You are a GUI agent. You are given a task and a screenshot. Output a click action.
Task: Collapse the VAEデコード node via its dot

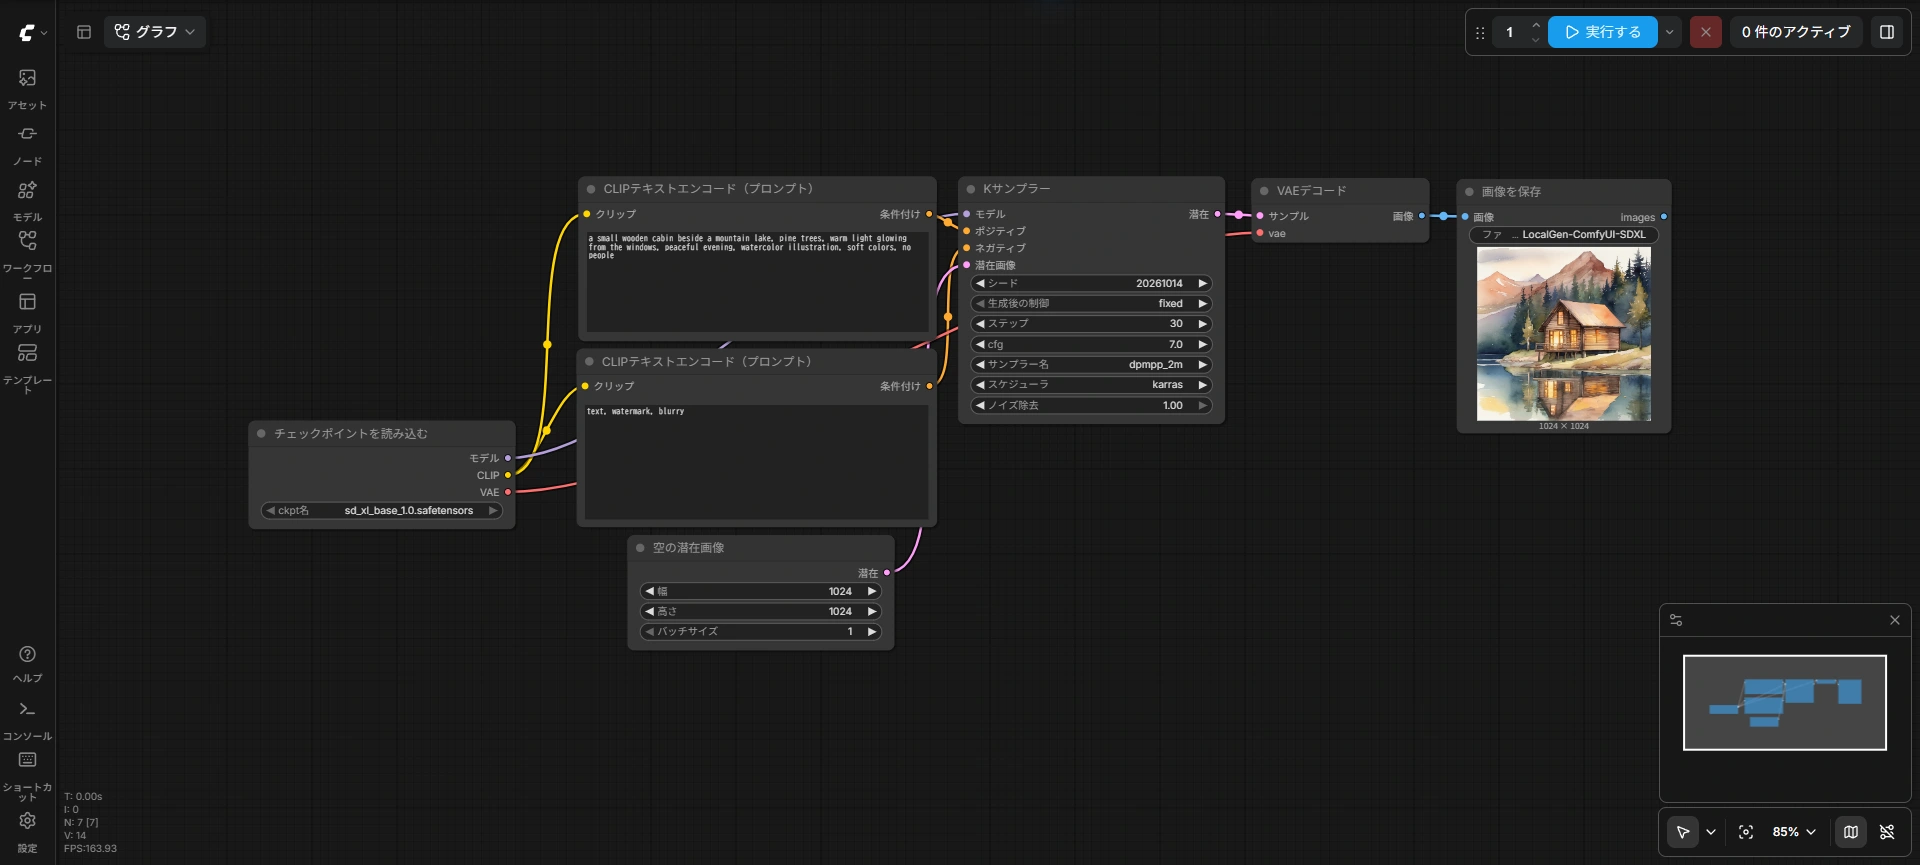pos(1264,191)
